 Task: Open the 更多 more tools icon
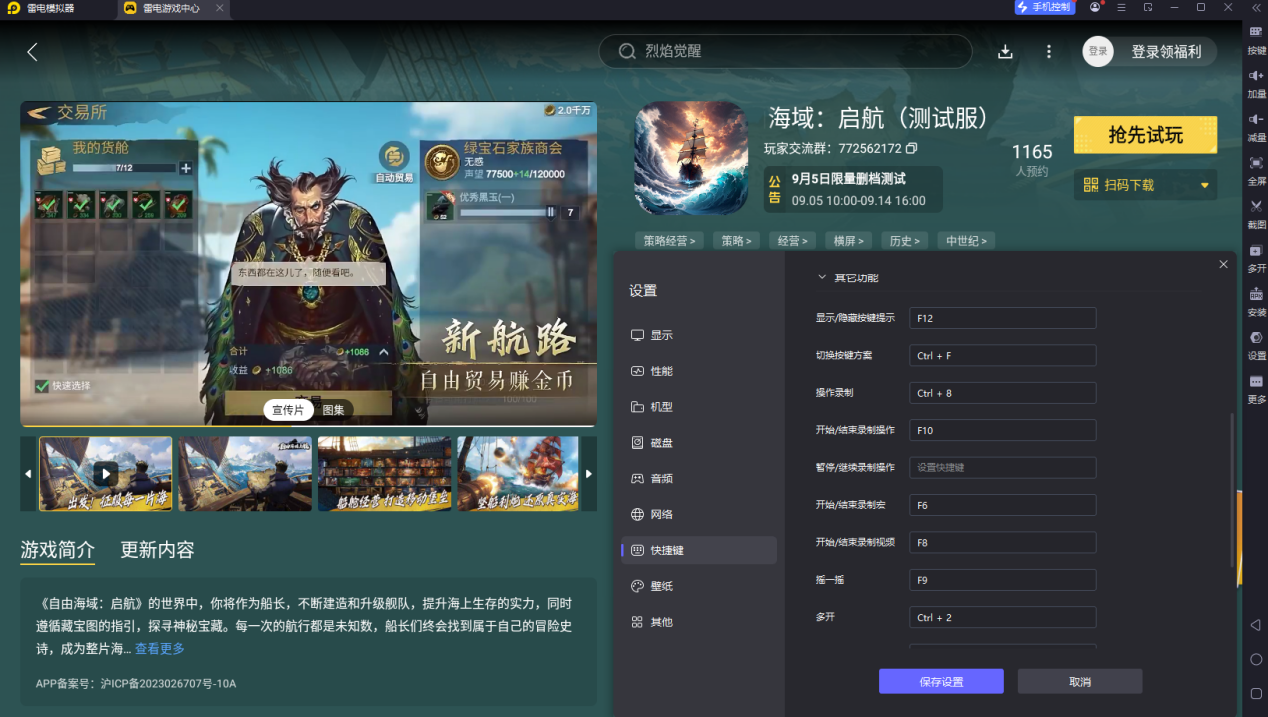pyautogui.click(x=1256, y=382)
